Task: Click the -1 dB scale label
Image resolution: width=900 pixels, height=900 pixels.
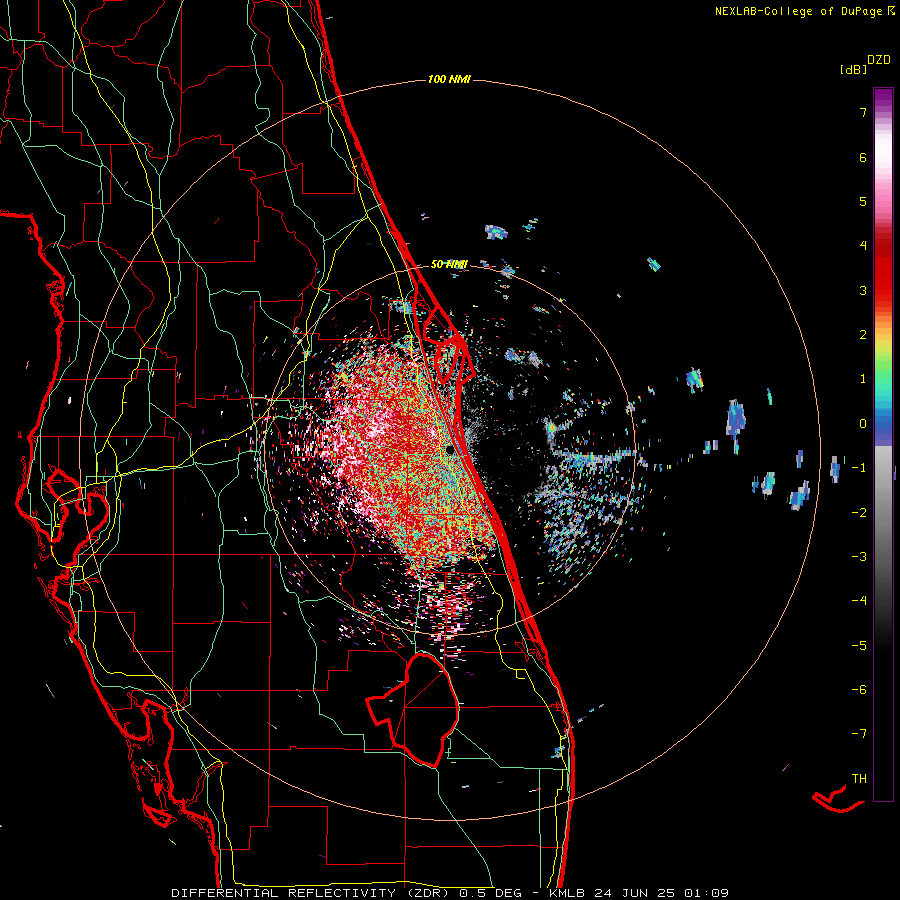Action: tap(859, 468)
